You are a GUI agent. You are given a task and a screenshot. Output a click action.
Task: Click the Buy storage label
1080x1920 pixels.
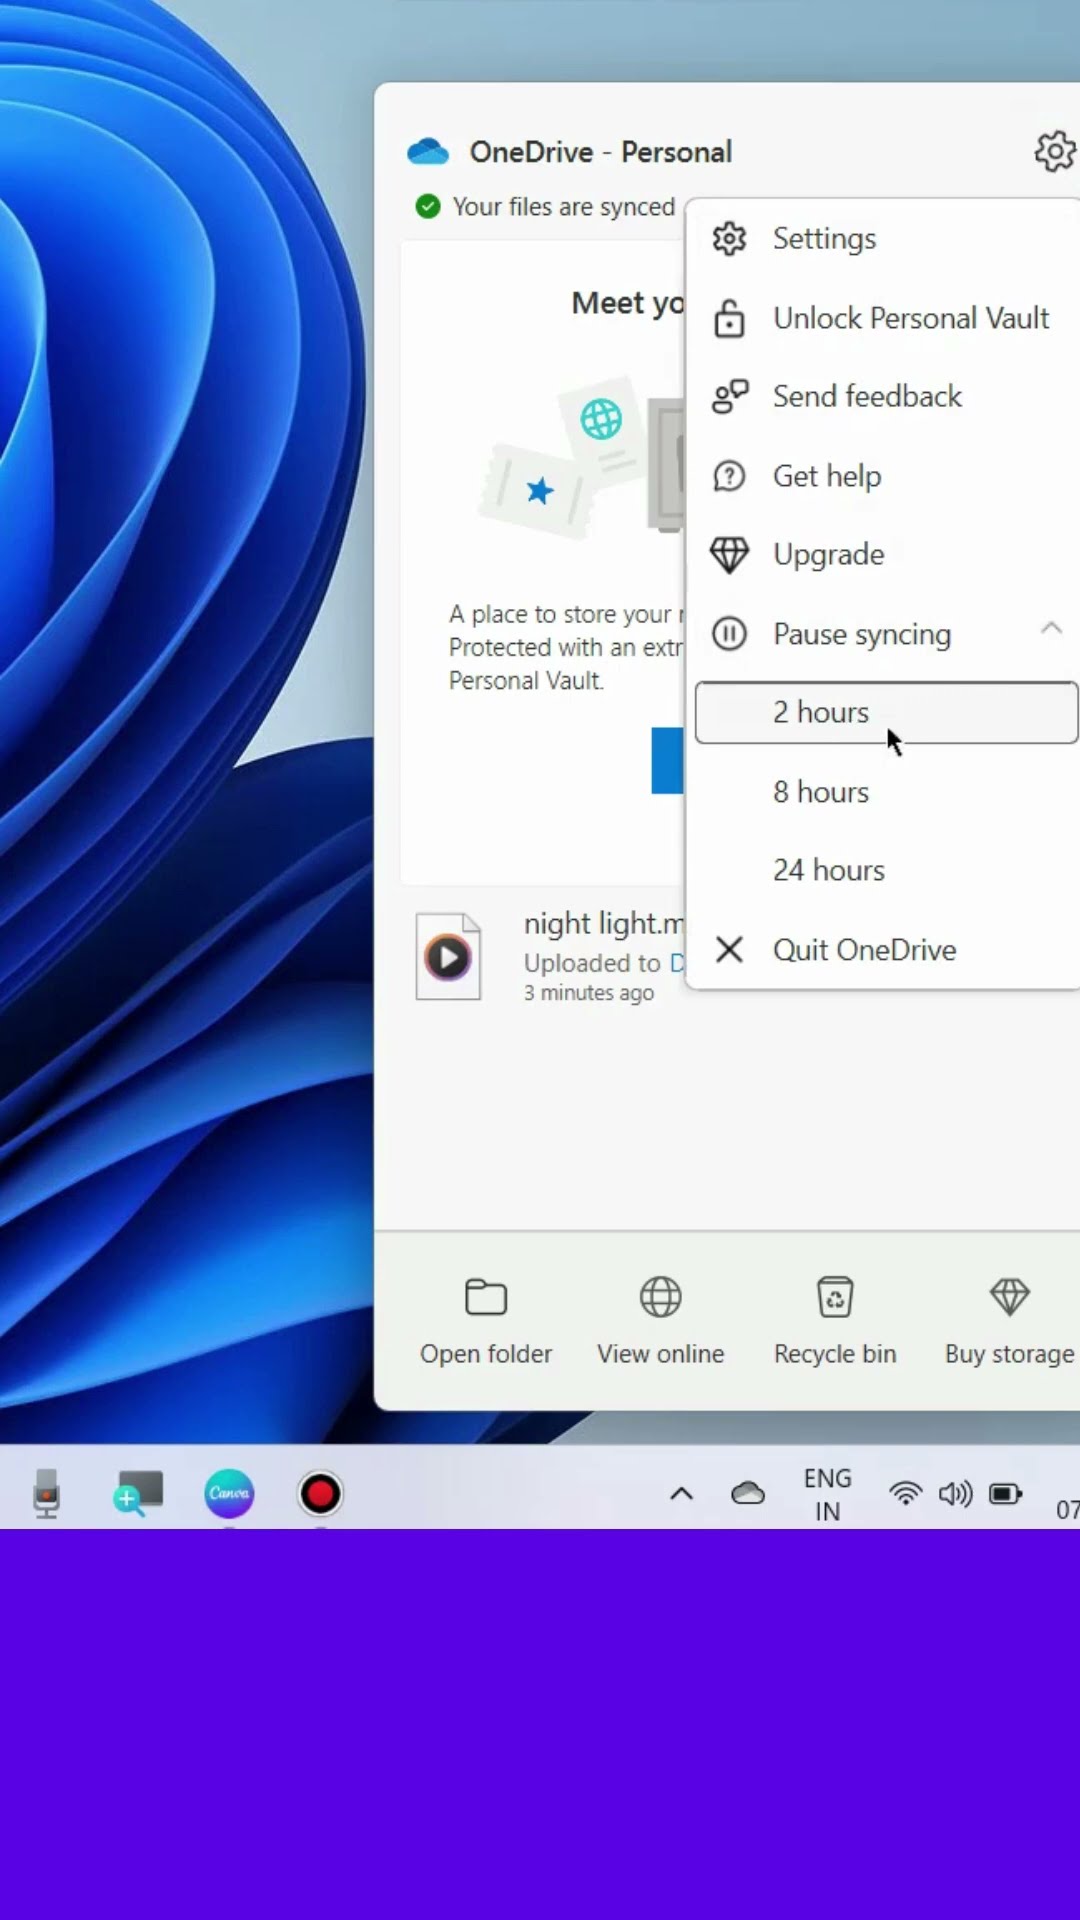click(1010, 1354)
